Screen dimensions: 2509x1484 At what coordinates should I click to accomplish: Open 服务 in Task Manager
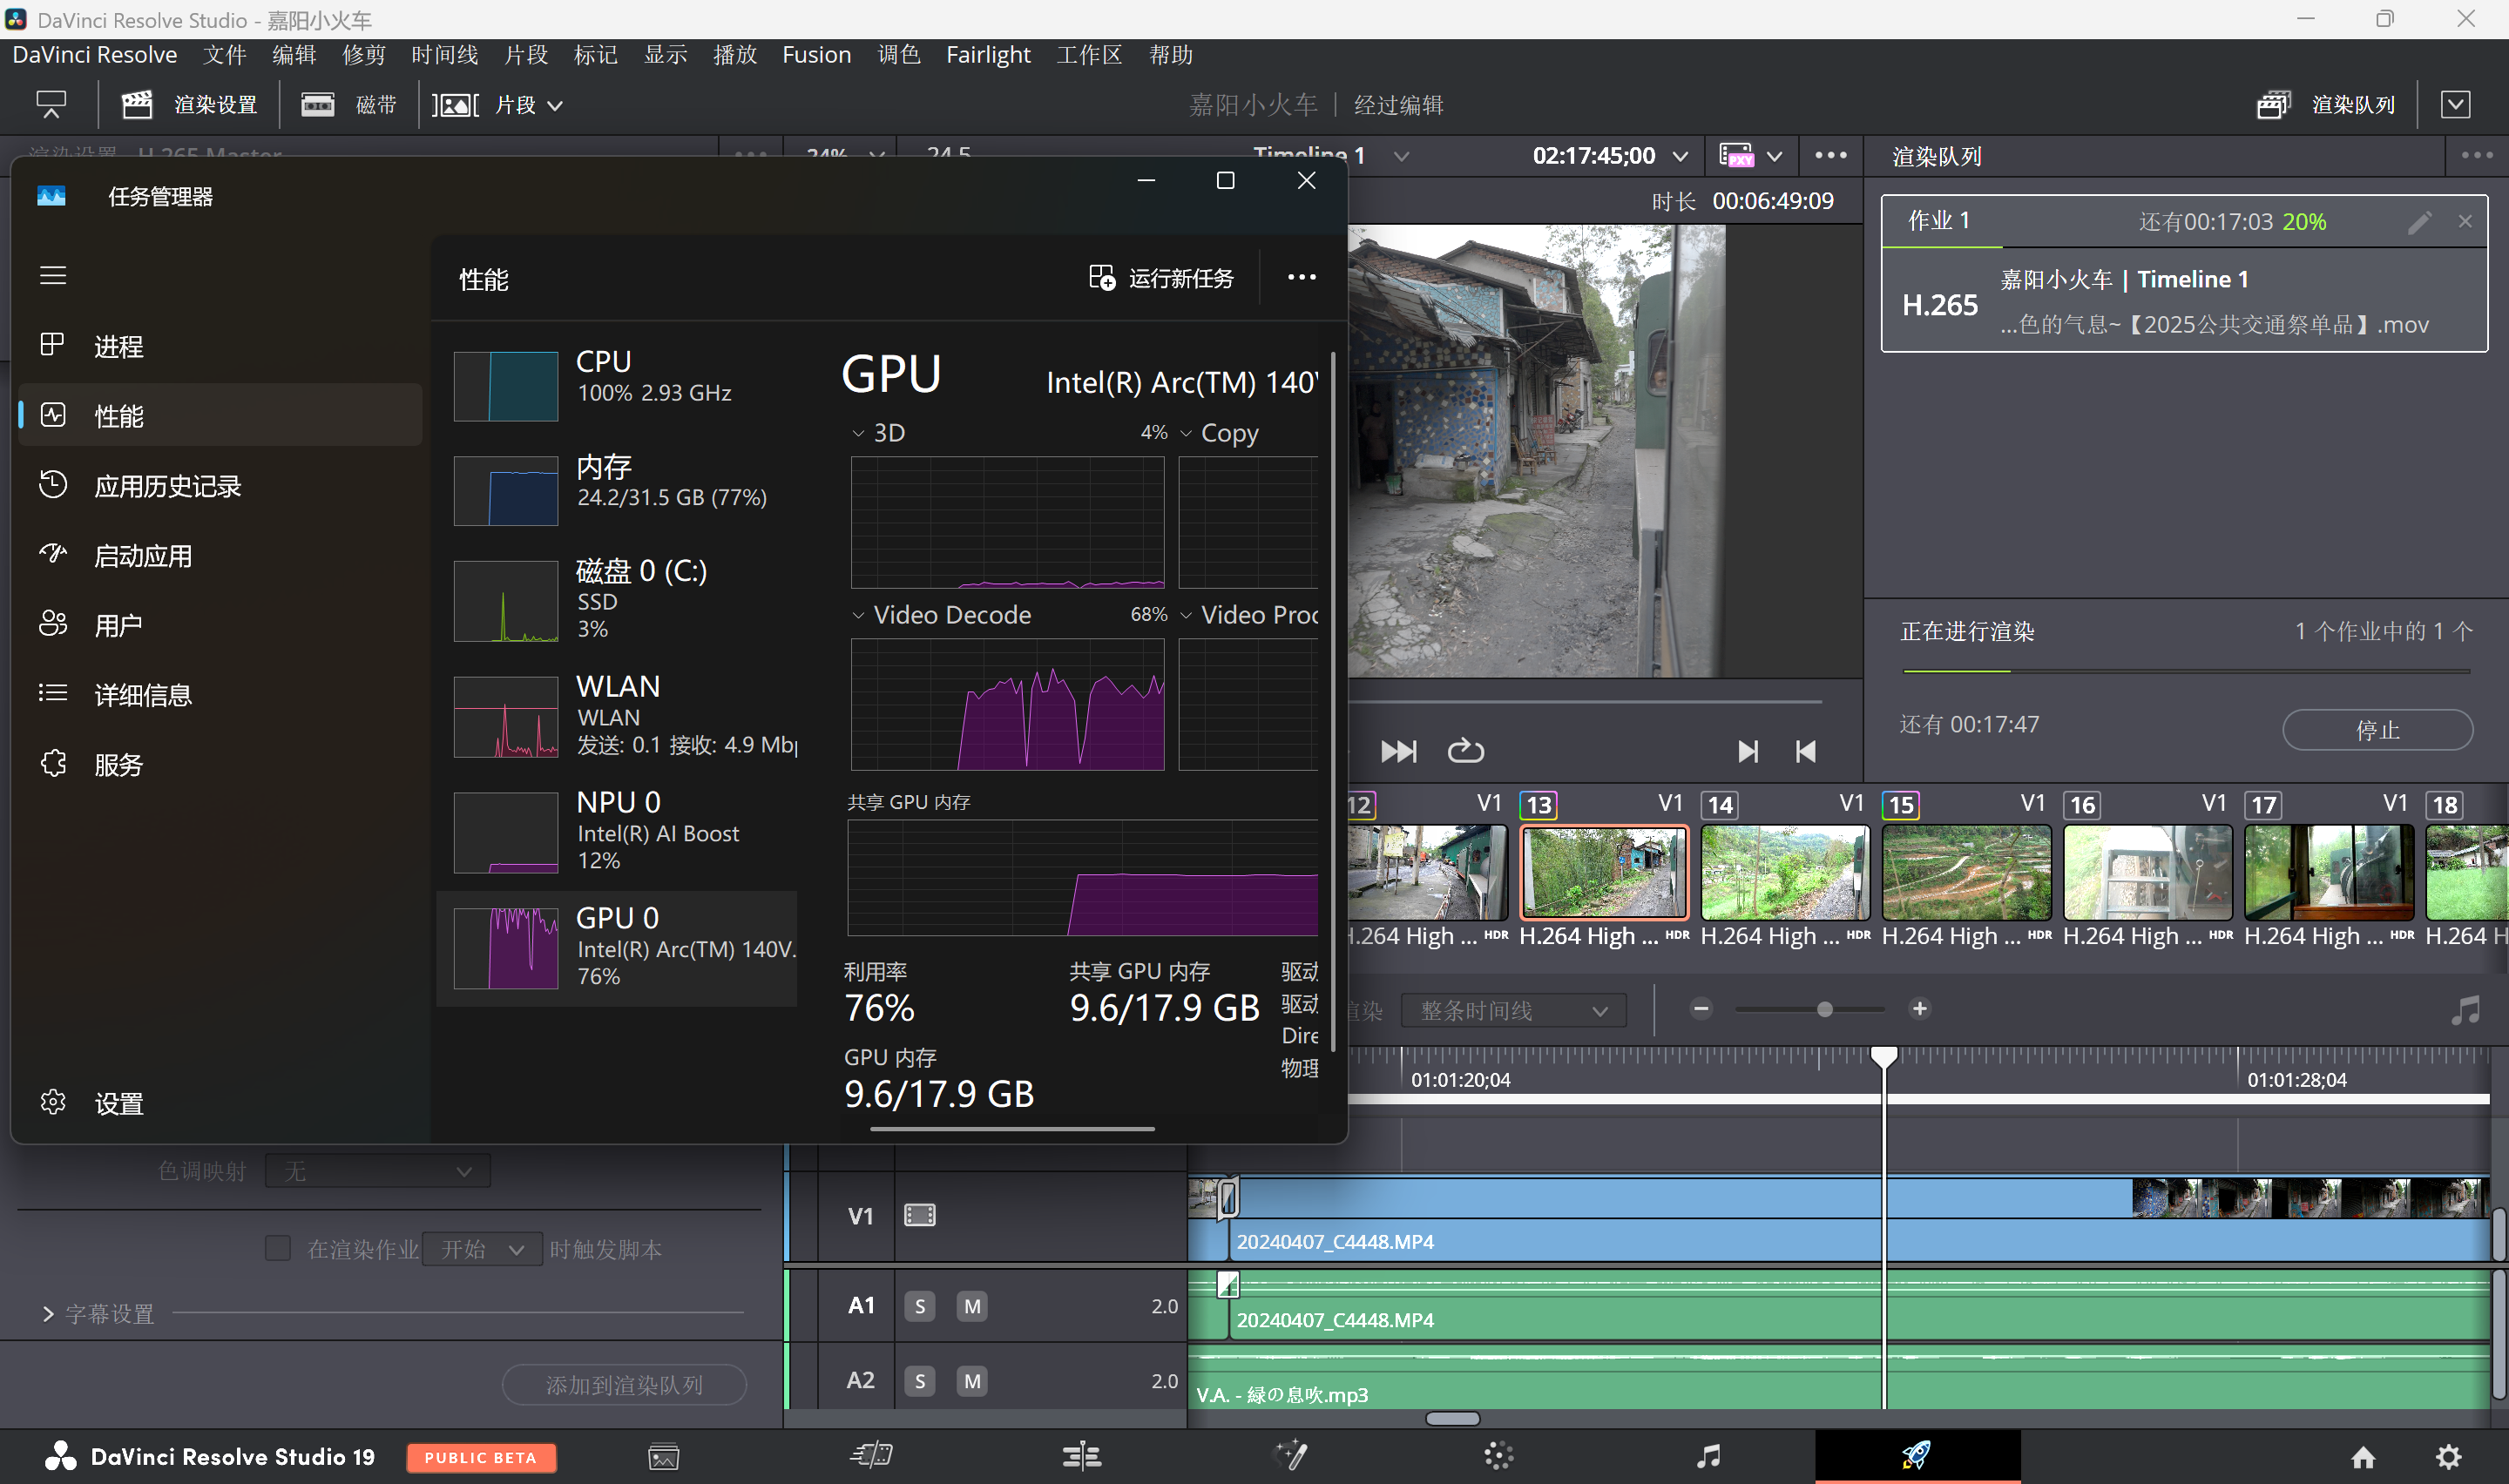(220, 765)
